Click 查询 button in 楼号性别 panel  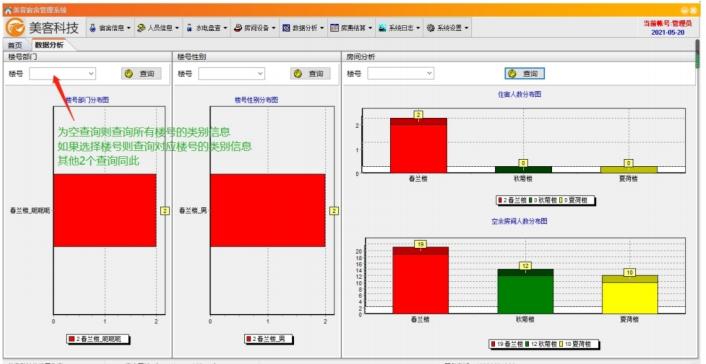click(310, 73)
